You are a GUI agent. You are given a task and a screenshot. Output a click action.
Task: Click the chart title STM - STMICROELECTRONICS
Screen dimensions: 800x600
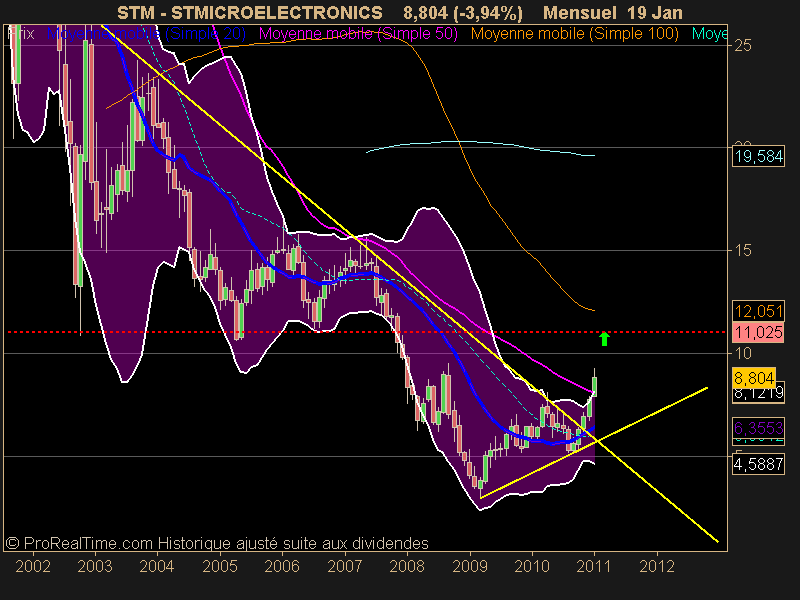coord(249,12)
